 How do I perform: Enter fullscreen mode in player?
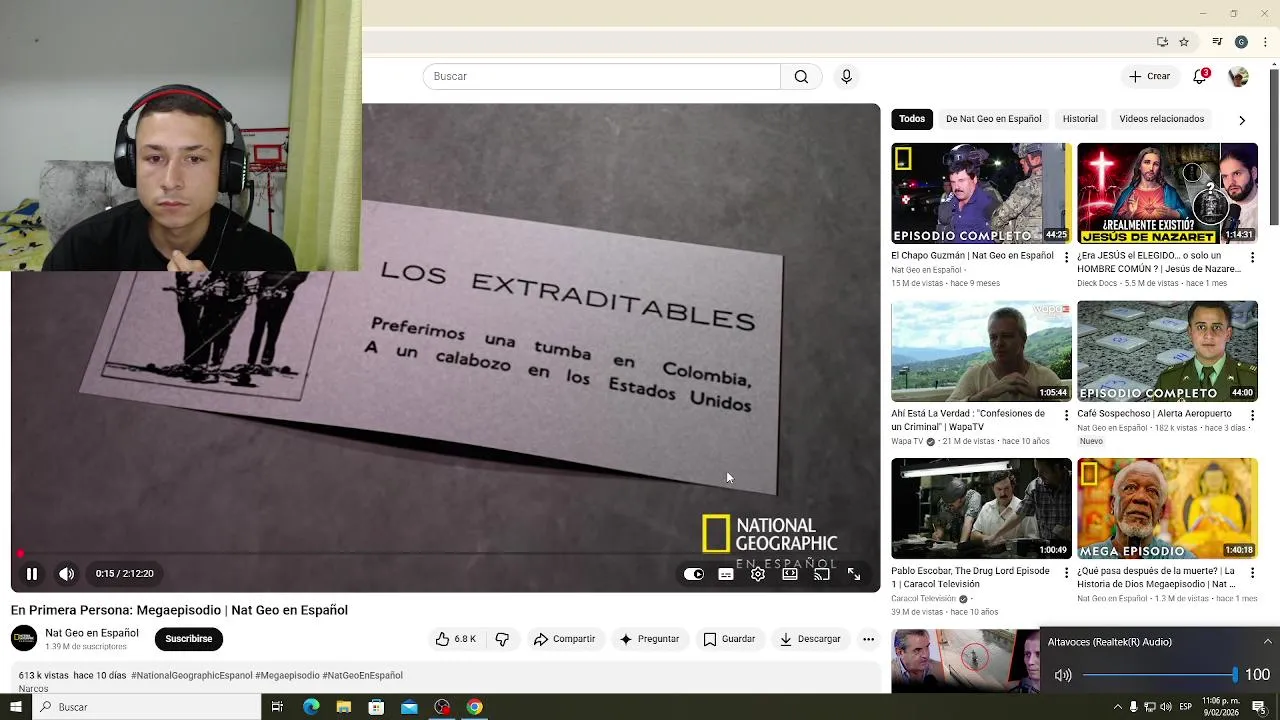854,574
